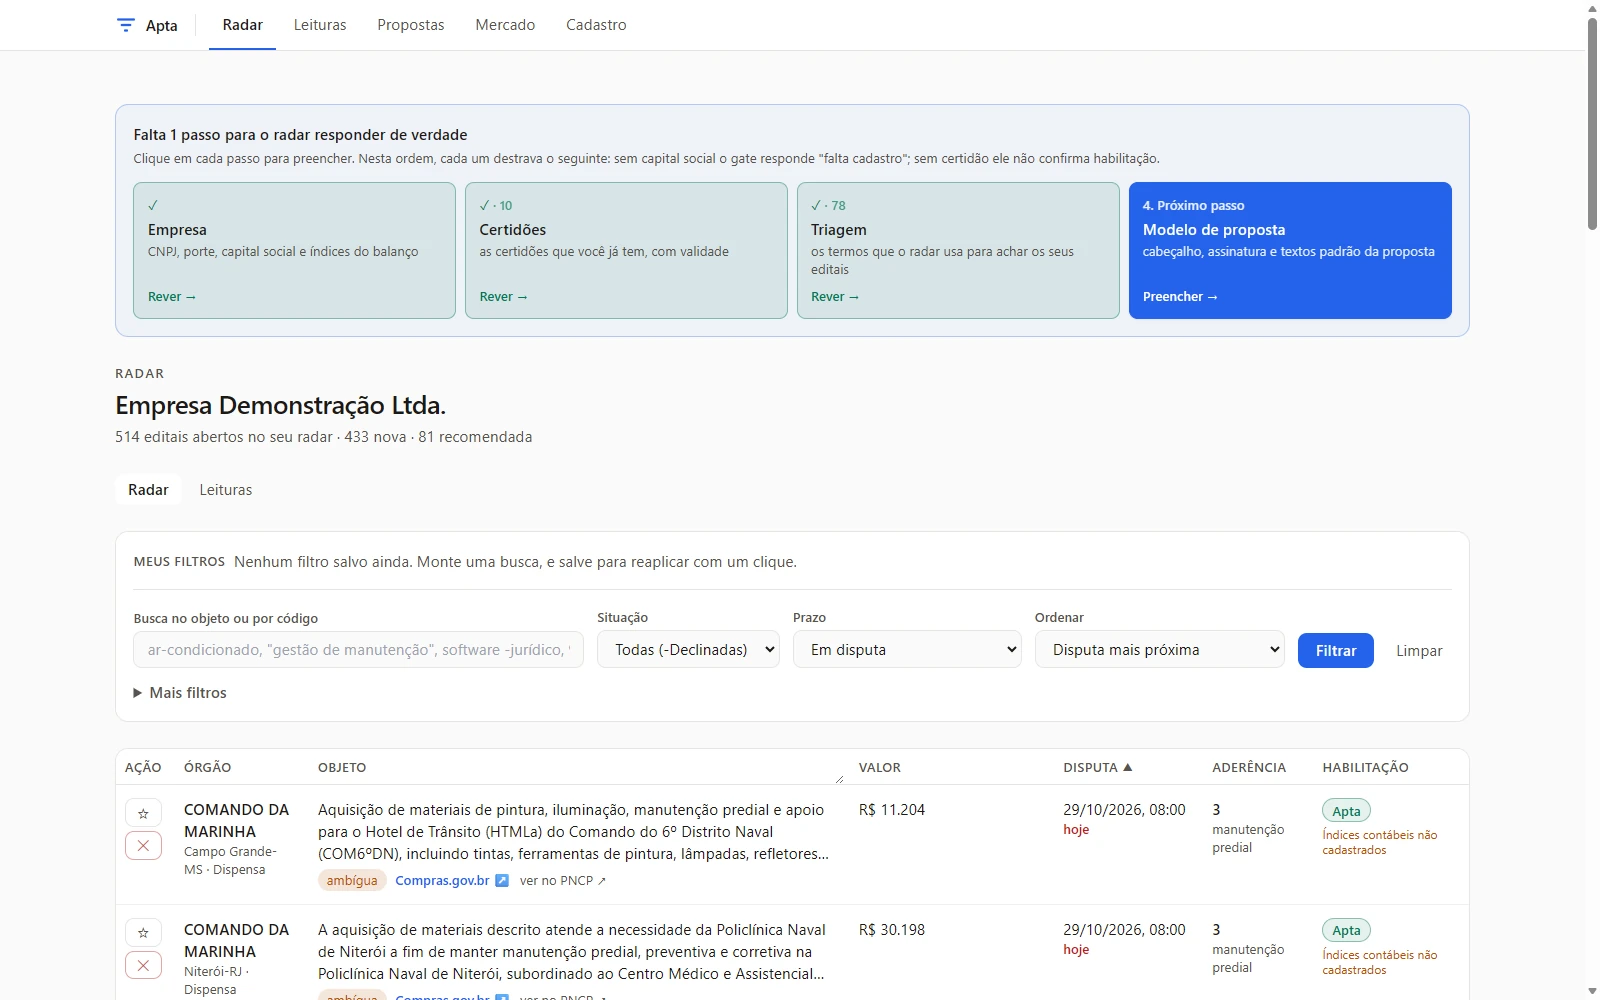This screenshot has height=1000, width=1600.
Task: Click the Apta logo icon
Action: 125,25
